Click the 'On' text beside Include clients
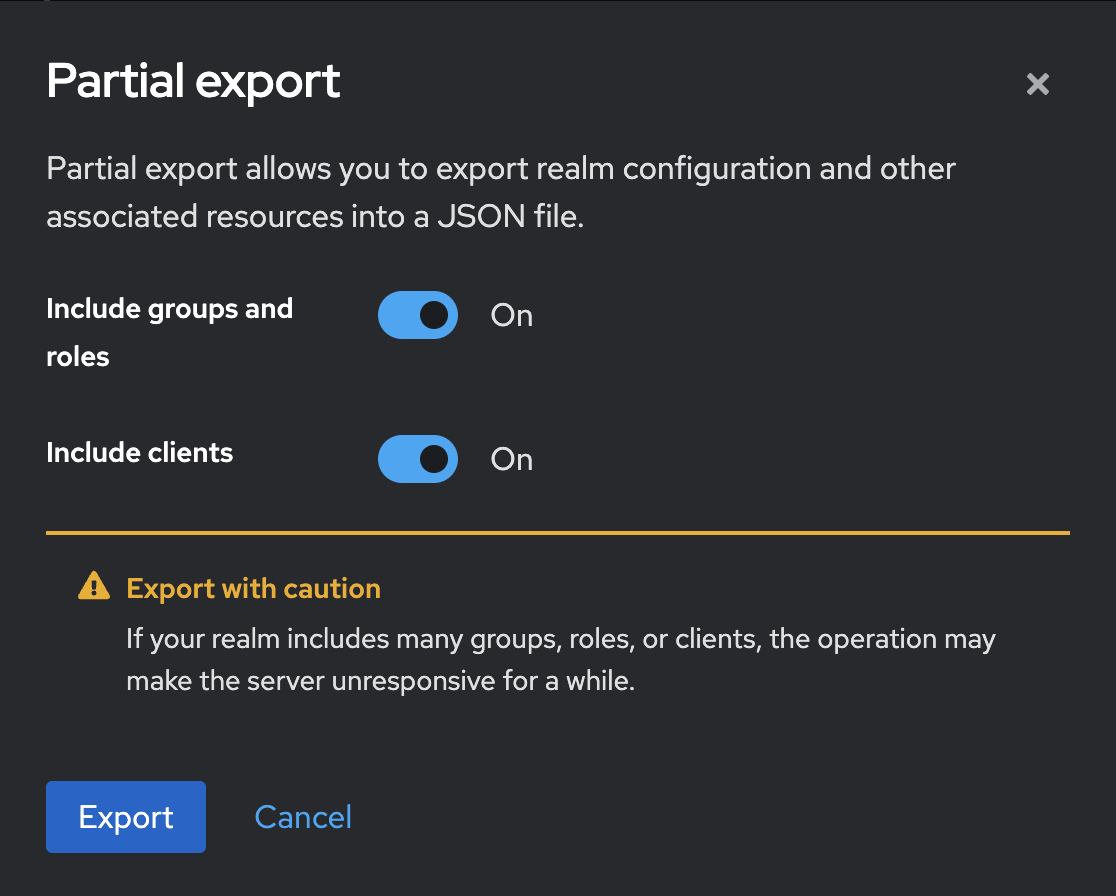 pos(512,460)
